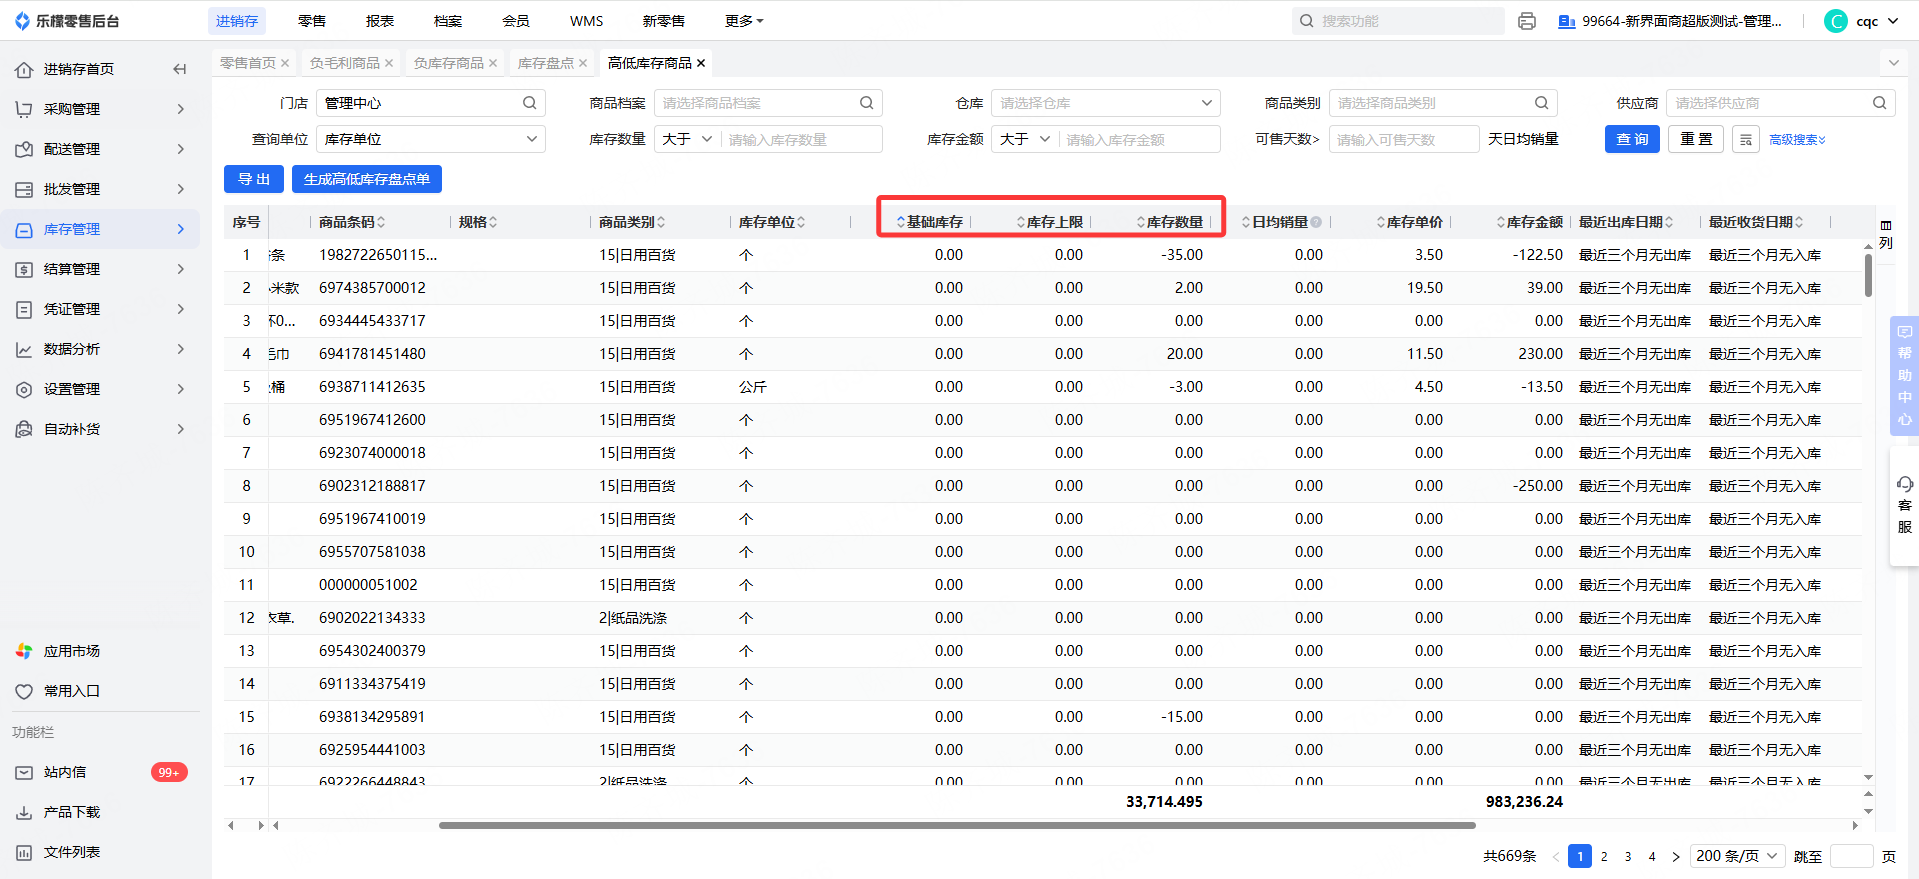
Task: Open the 应用市场 app market
Action: coord(71,651)
